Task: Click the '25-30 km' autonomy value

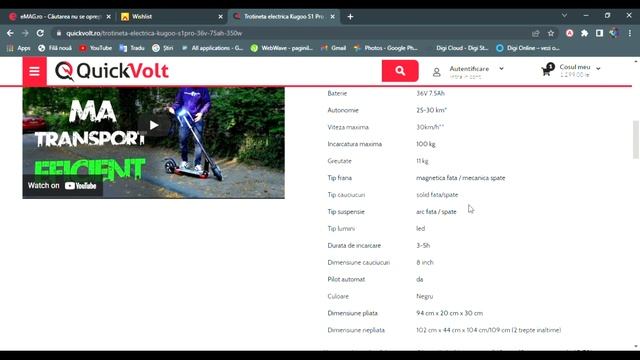Action: point(431,110)
